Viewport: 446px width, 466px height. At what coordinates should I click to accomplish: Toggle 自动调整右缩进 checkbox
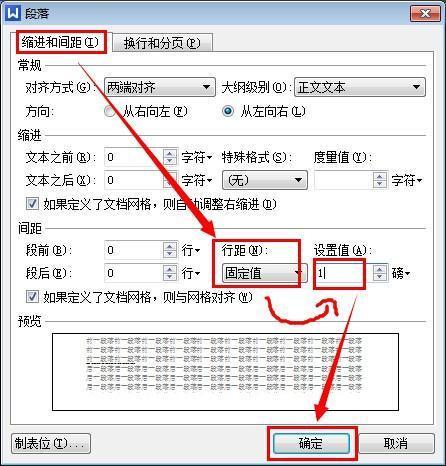click(x=32, y=203)
